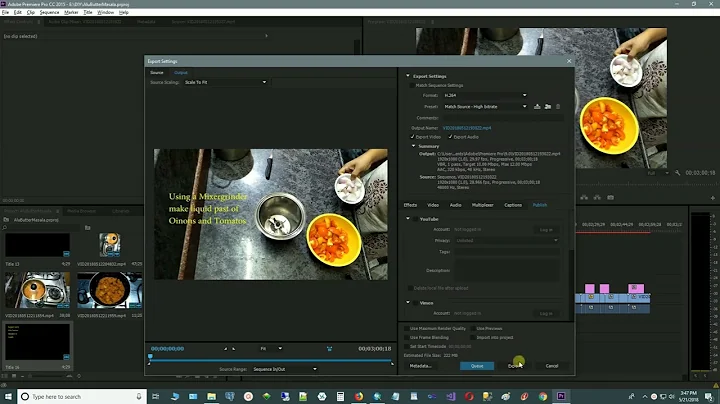720x404 pixels.
Task: Check the Use Previews option
Action: (x=473, y=329)
